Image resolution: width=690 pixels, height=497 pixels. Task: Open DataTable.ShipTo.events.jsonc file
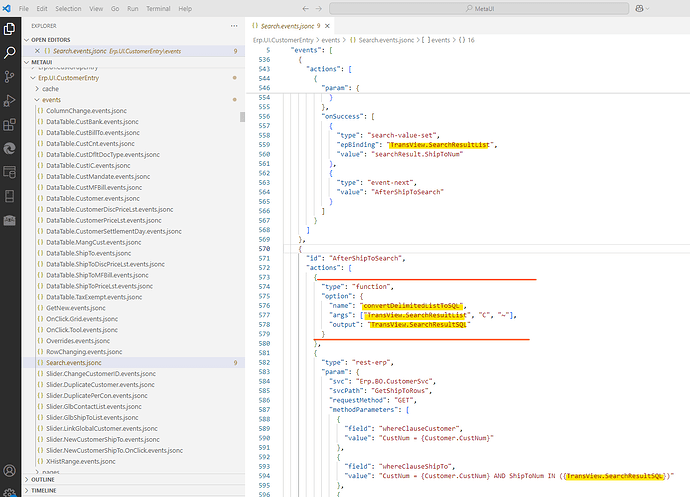pyautogui.click(x=88, y=254)
